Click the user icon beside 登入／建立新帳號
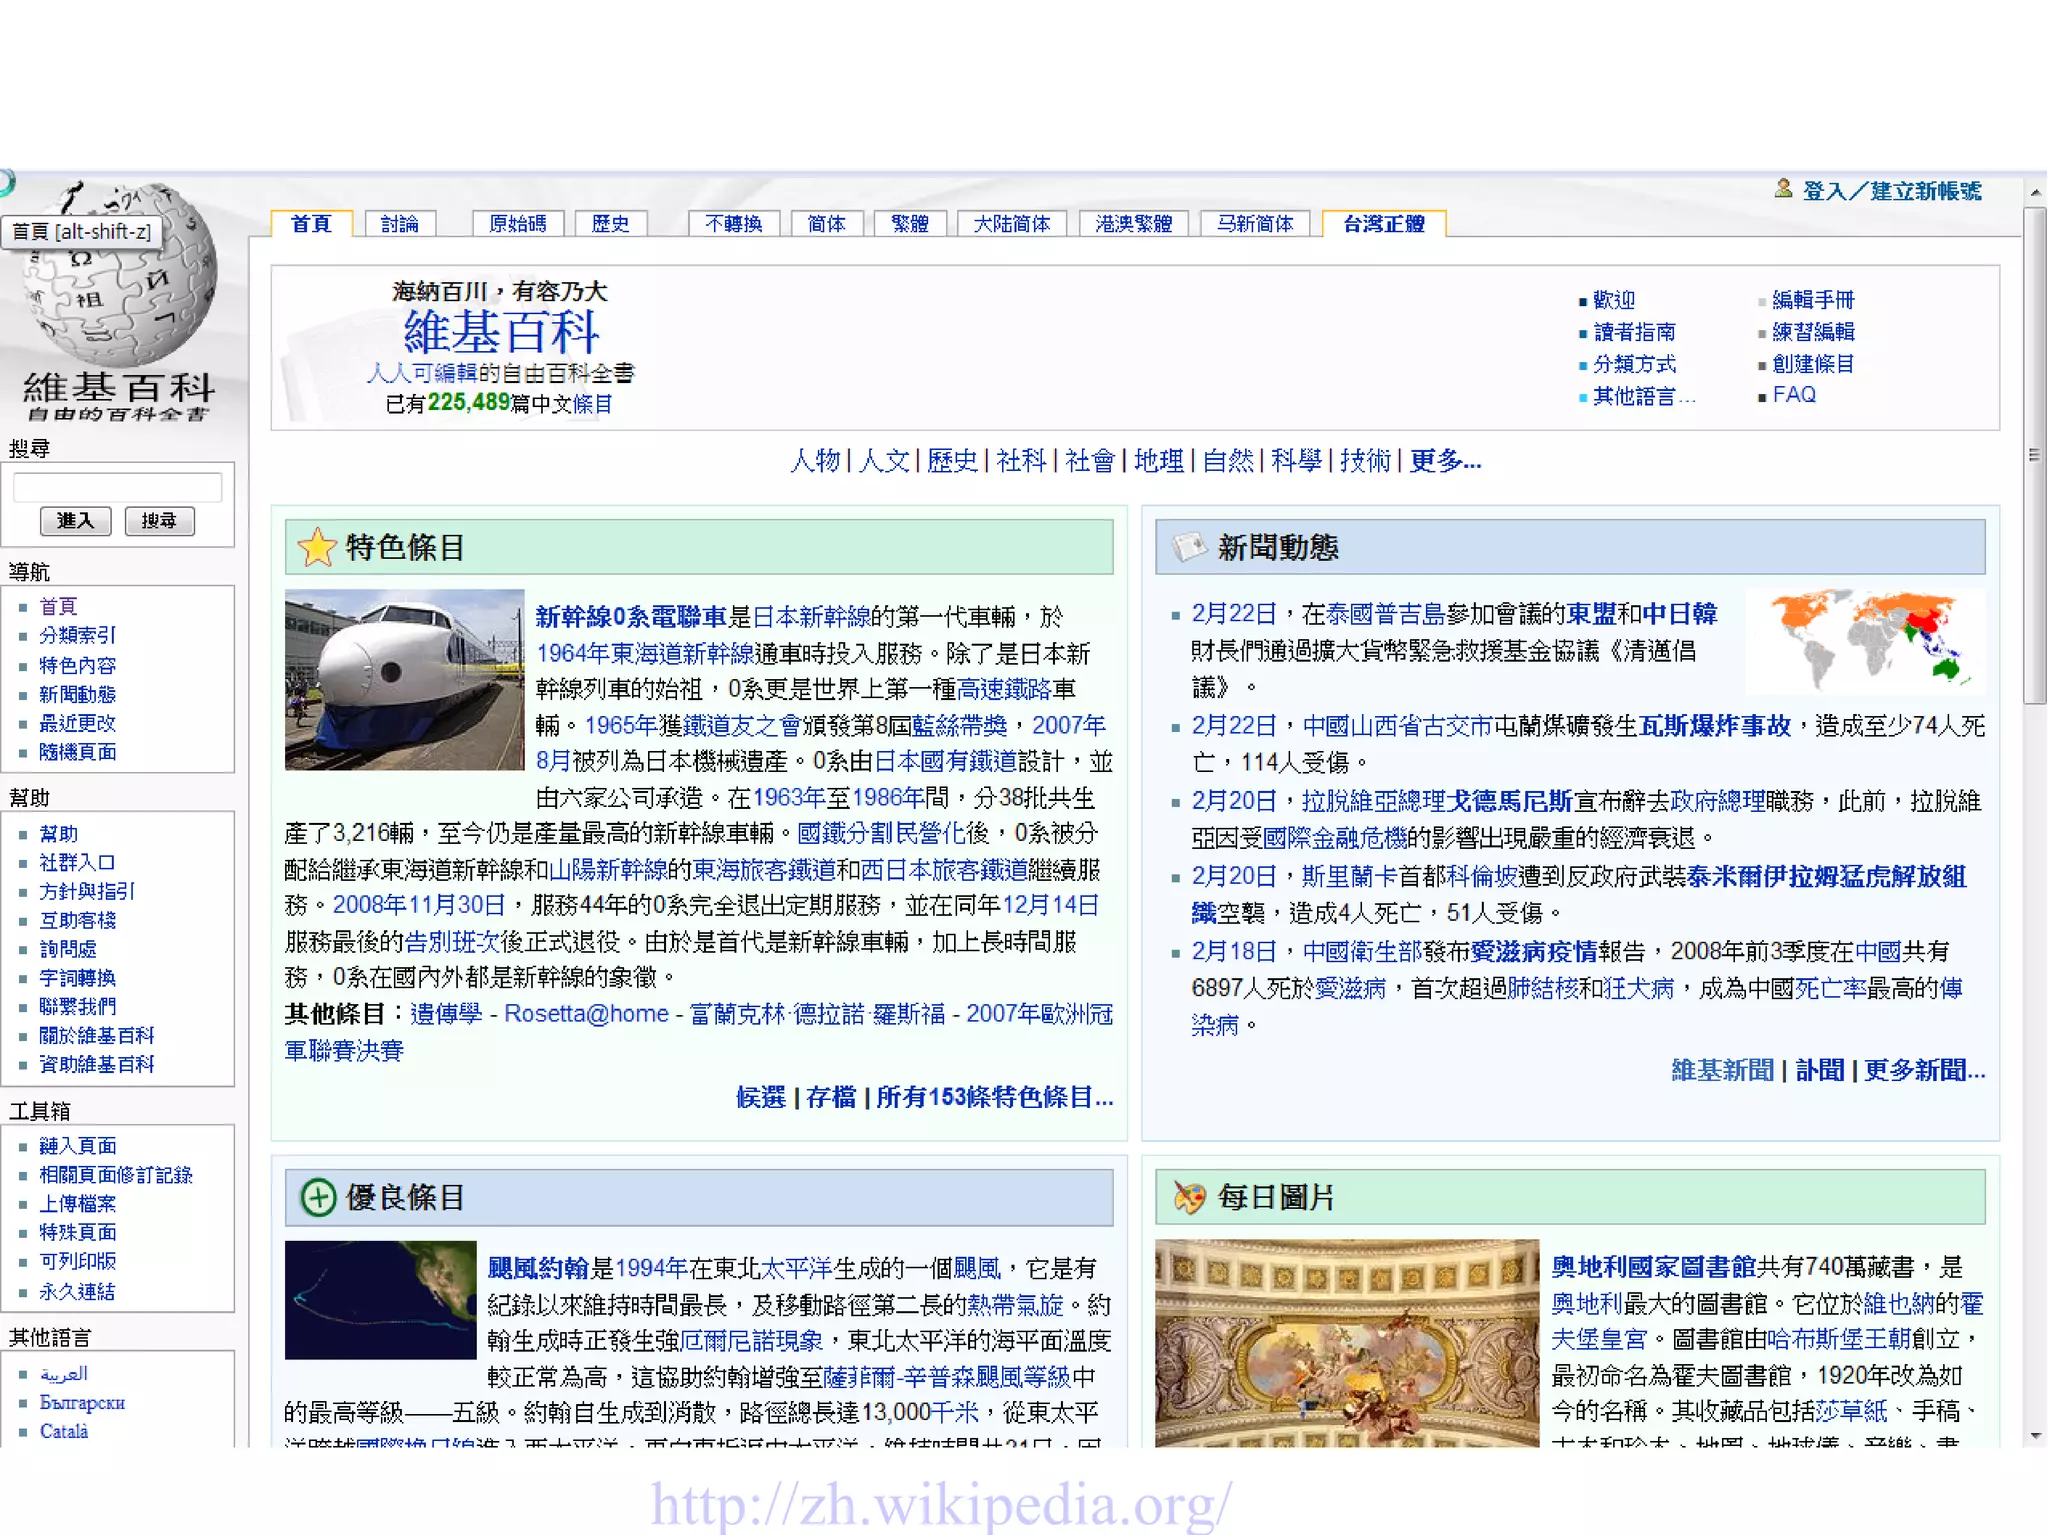This screenshot has height=1535, width=2048. pos(1783,189)
